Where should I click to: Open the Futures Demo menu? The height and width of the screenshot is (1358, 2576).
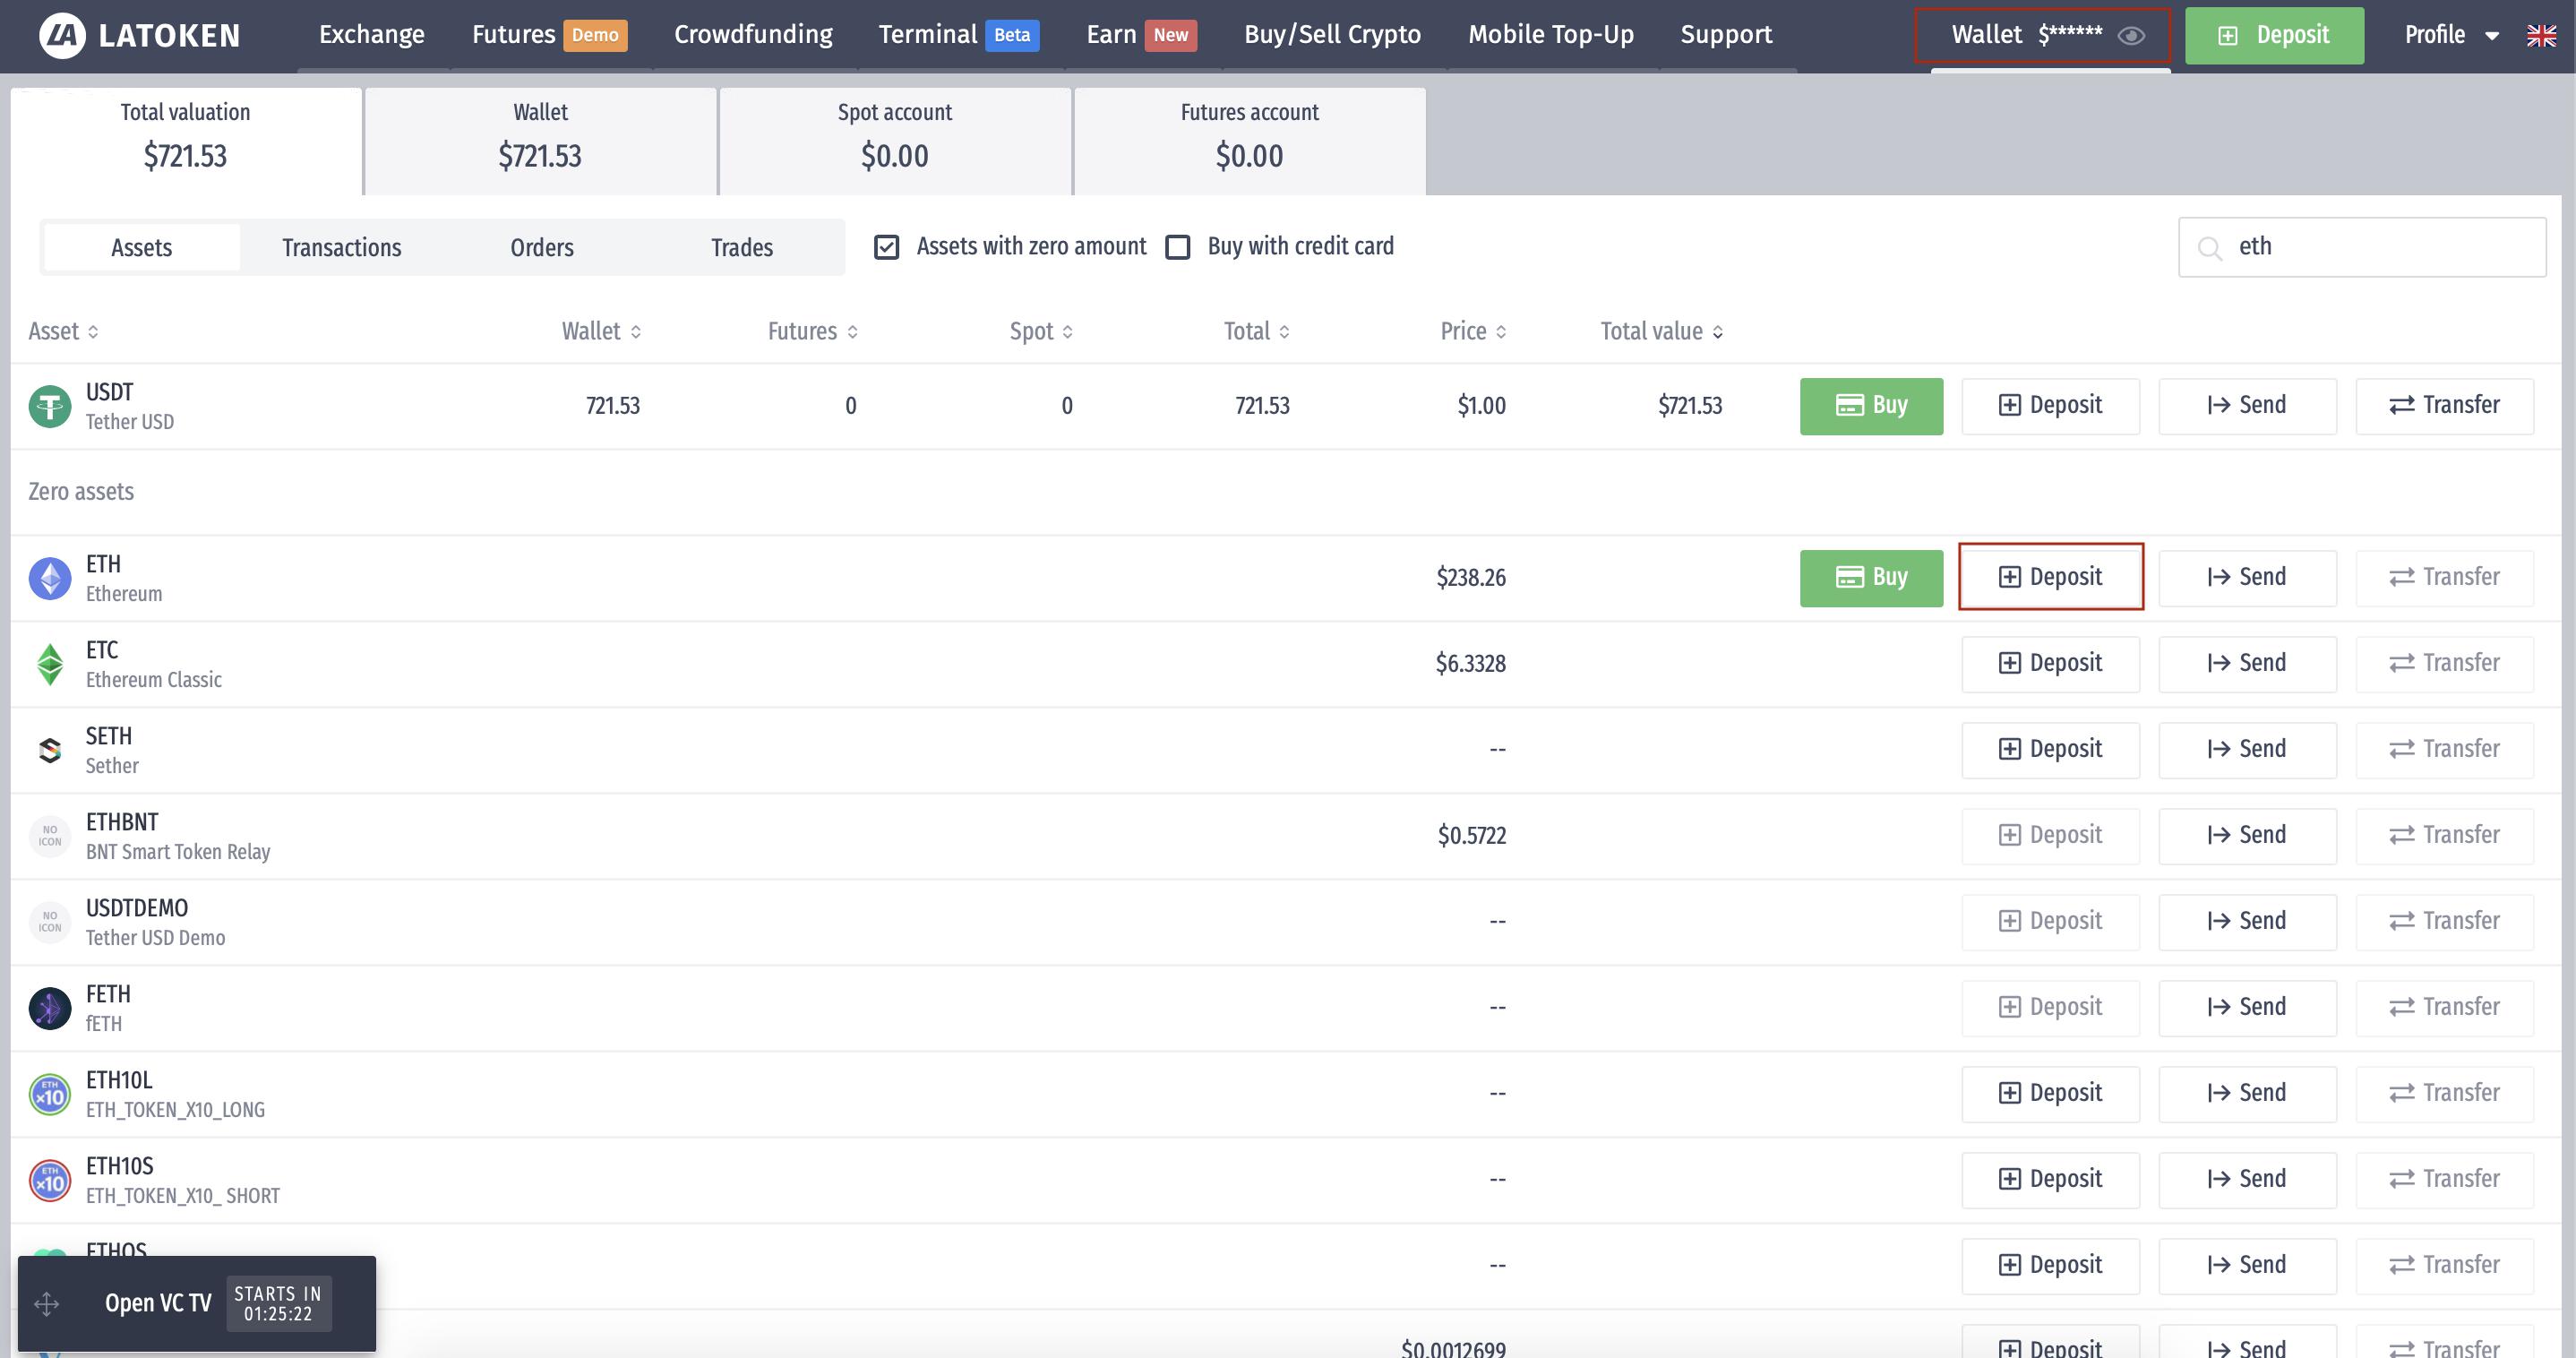(549, 35)
